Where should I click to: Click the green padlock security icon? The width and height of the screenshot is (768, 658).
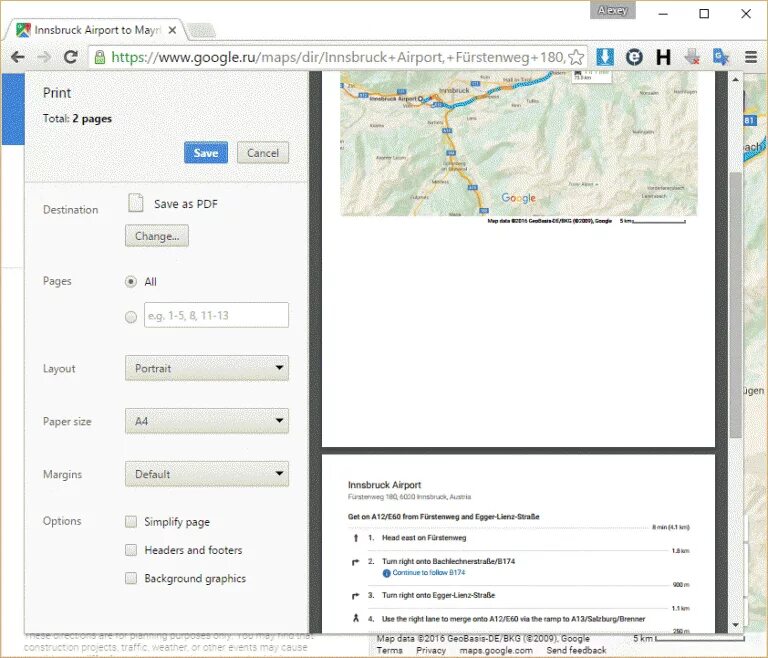(99, 57)
